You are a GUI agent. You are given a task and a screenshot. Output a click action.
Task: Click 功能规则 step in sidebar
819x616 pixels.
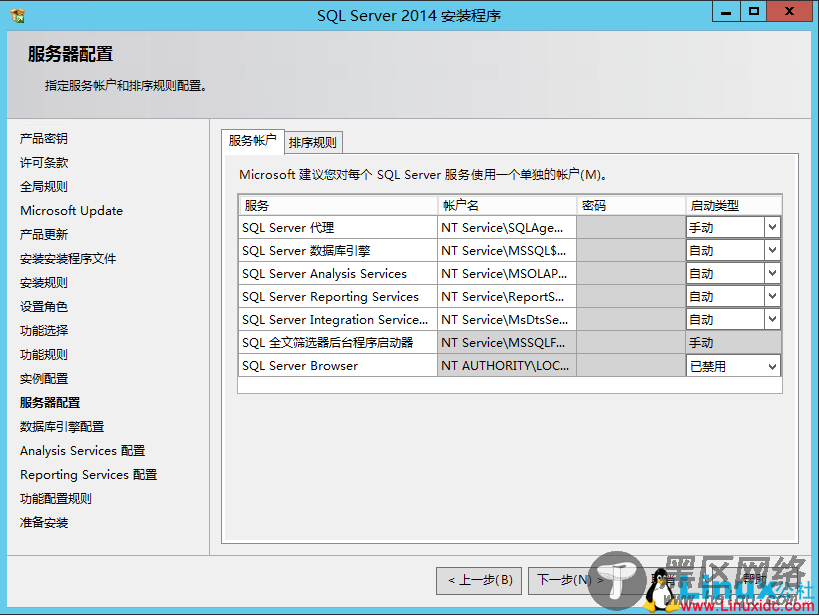[44, 355]
